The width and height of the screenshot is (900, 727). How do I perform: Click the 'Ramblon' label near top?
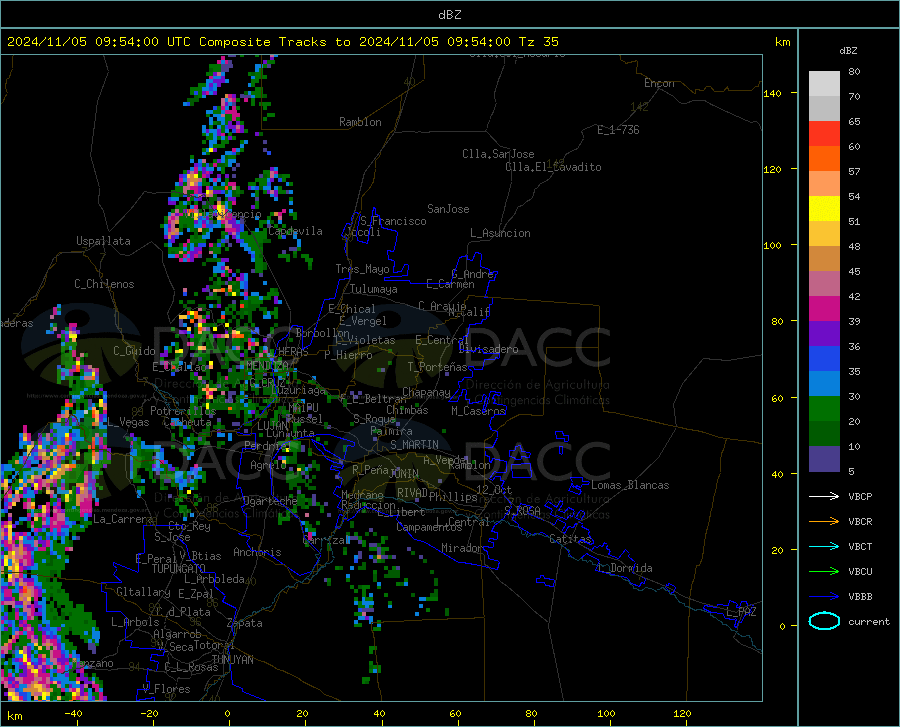pyautogui.click(x=360, y=122)
